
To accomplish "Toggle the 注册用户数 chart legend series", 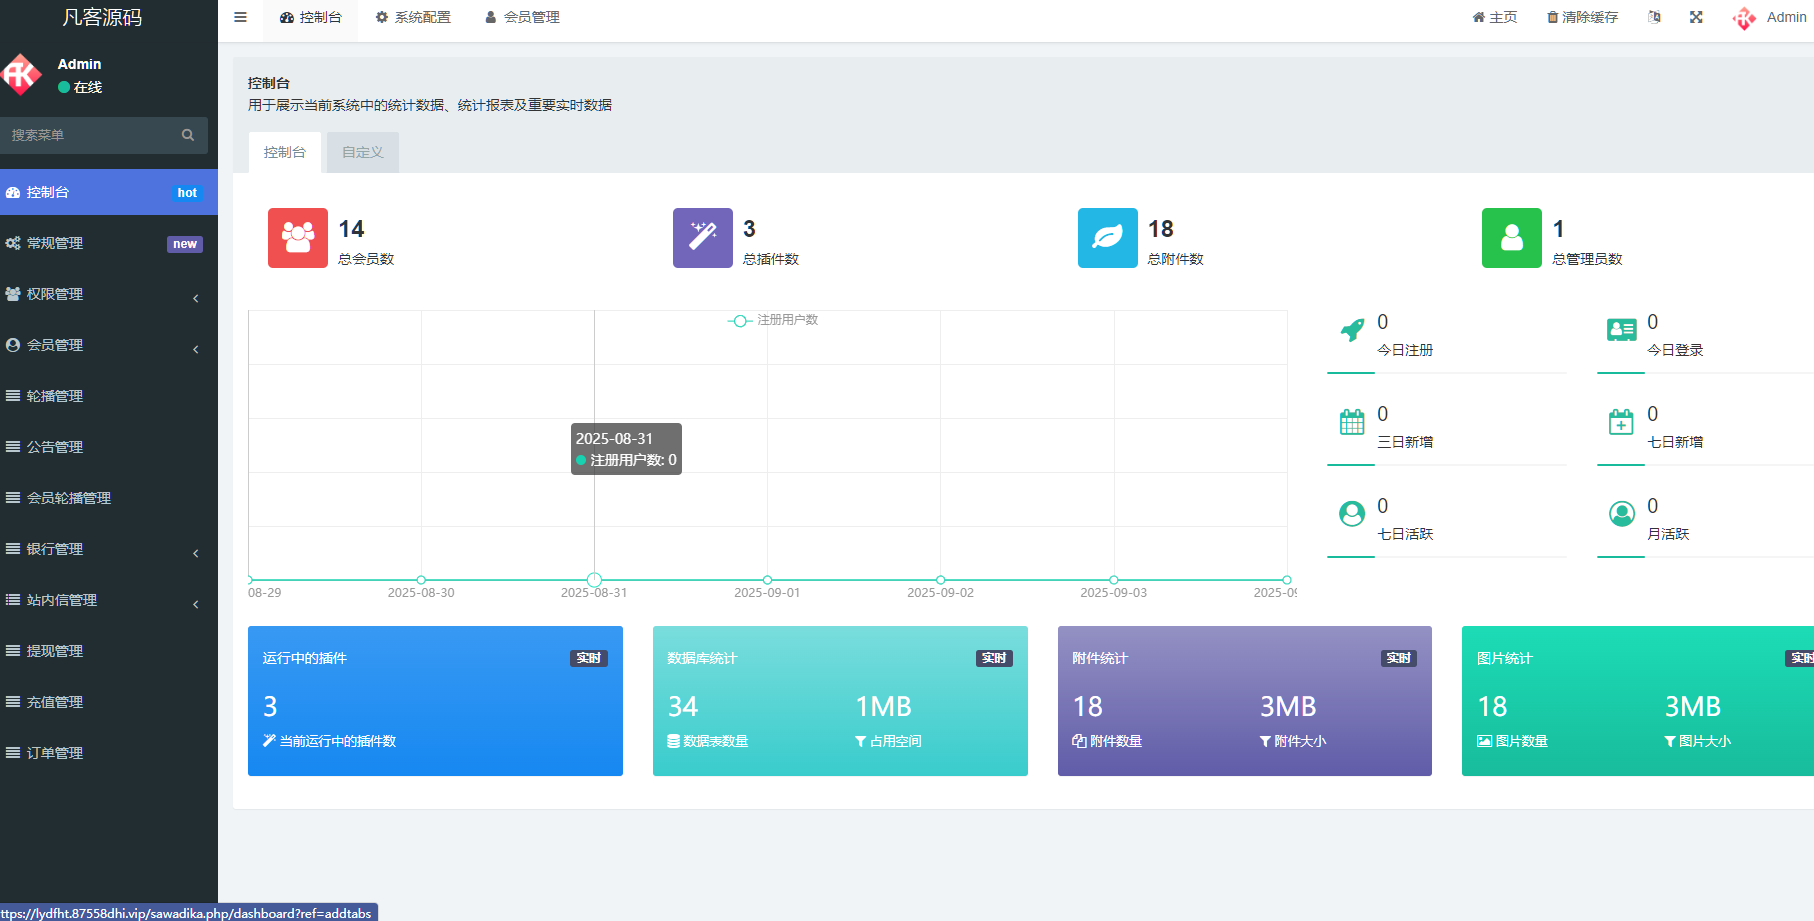I will [773, 320].
